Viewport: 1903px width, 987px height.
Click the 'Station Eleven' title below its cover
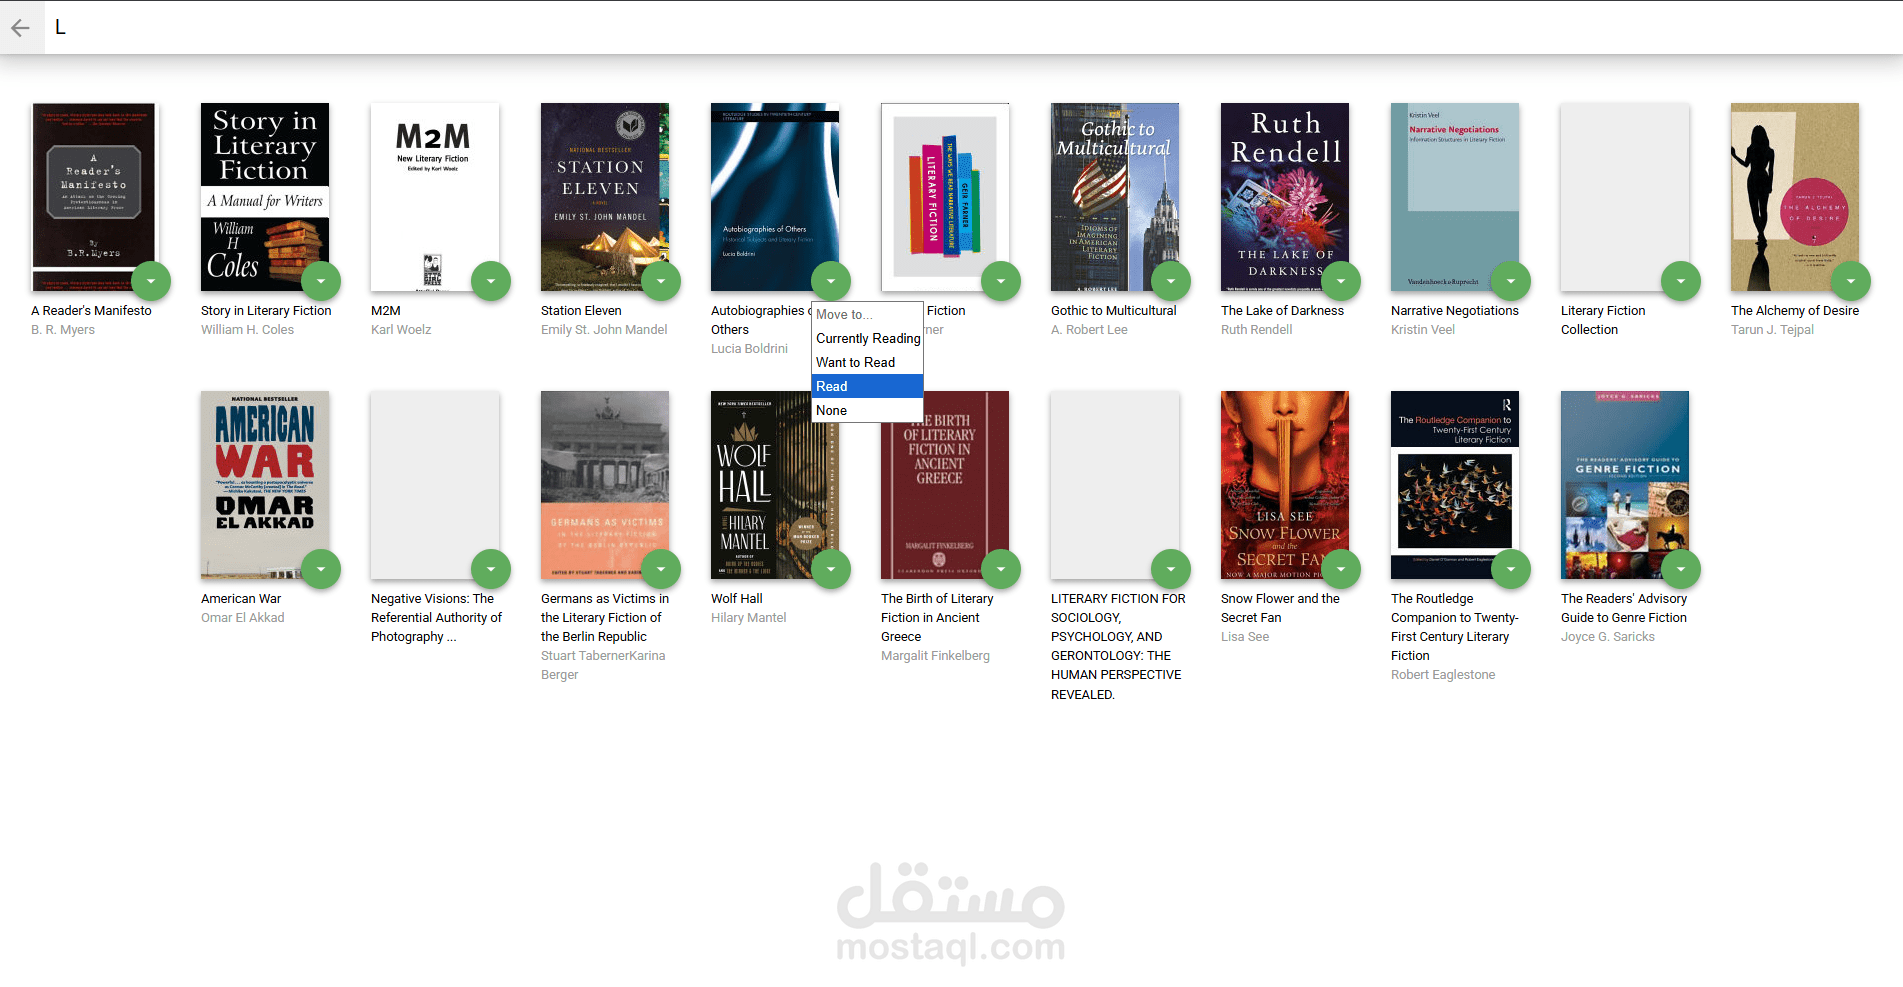[581, 311]
